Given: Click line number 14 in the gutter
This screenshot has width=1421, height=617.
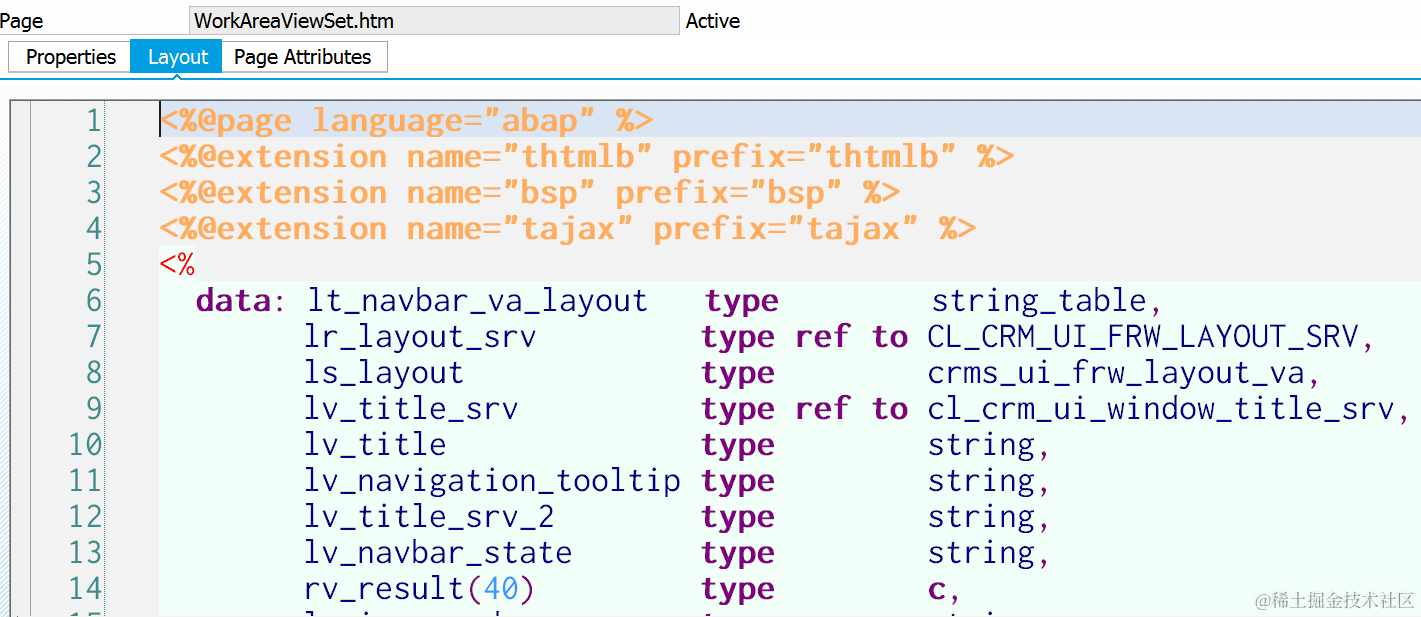Looking at the screenshot, I should click(85, 589).
